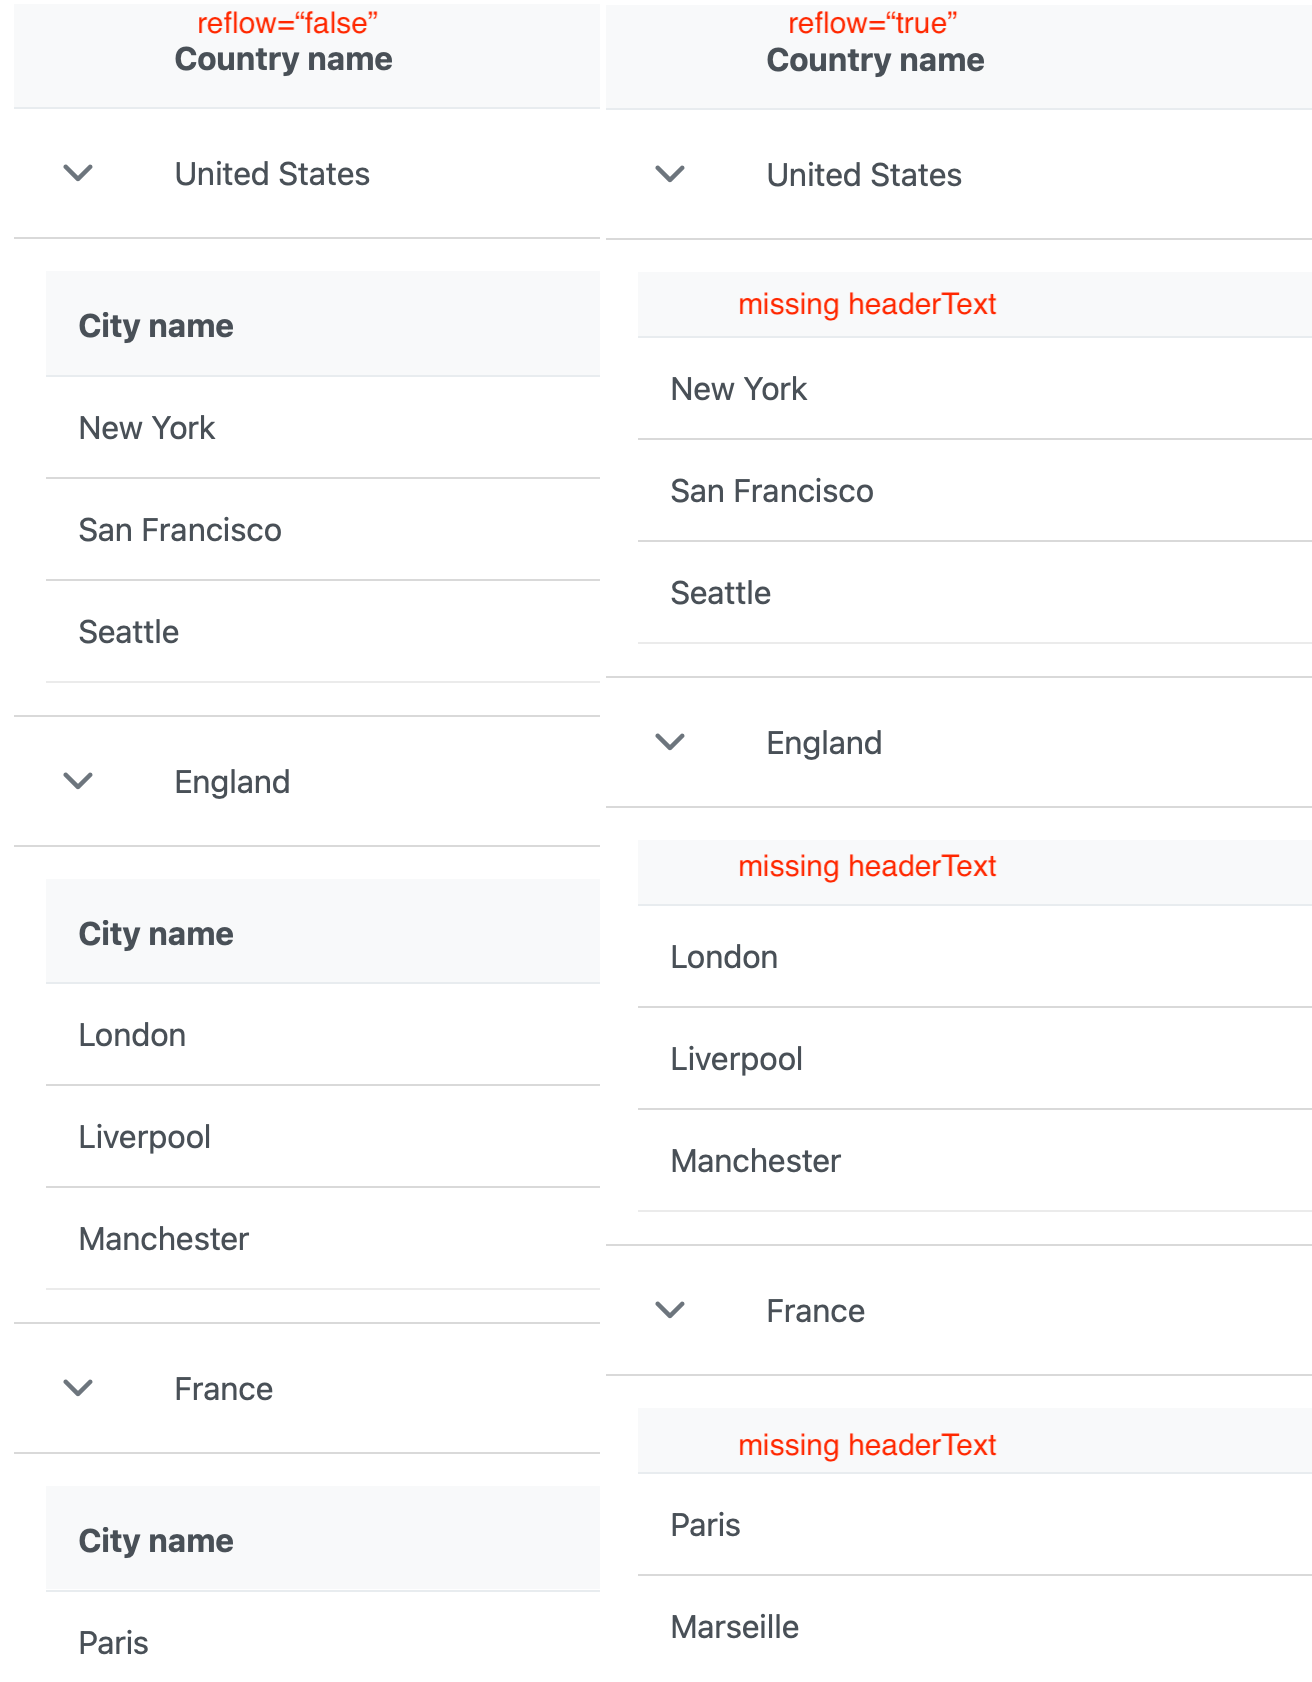Select the Paris row in the right table

click(x=705, y=1524)
